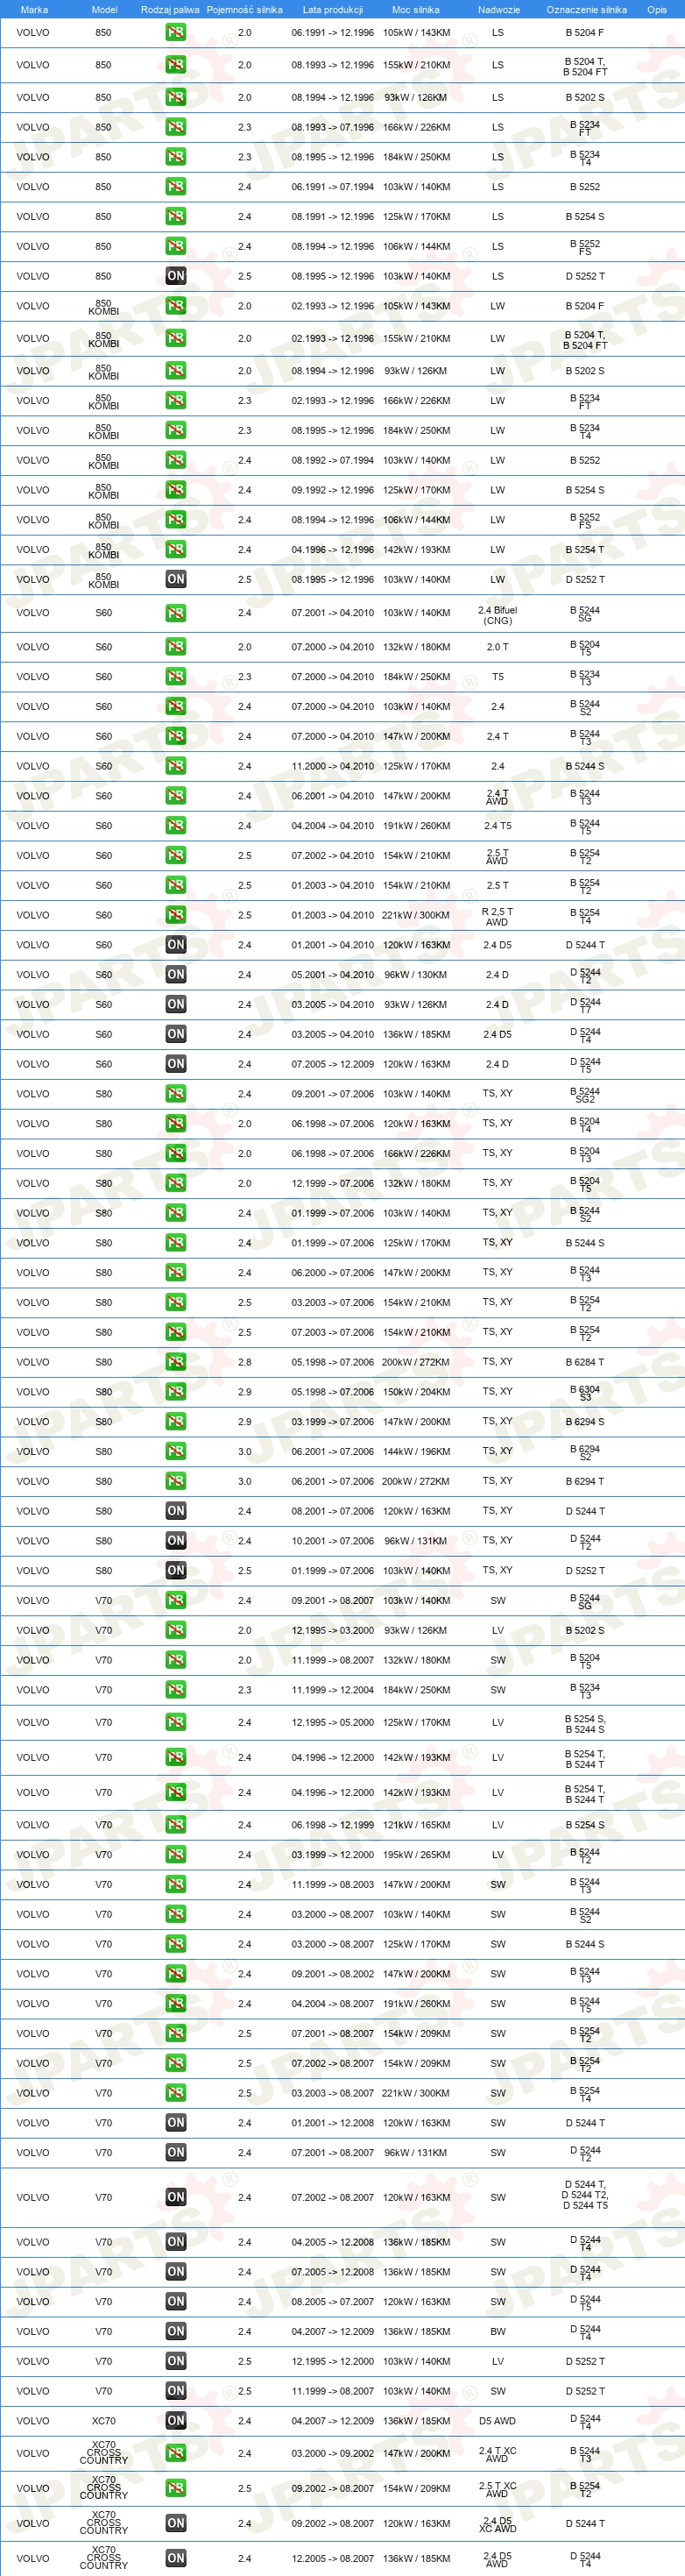Image resolution: width=685 pixels, height=2576 pixels.
Task: Click diesel ON icon in V70 D 5244 T, T2, T5 row
Action: point(176,2197)
